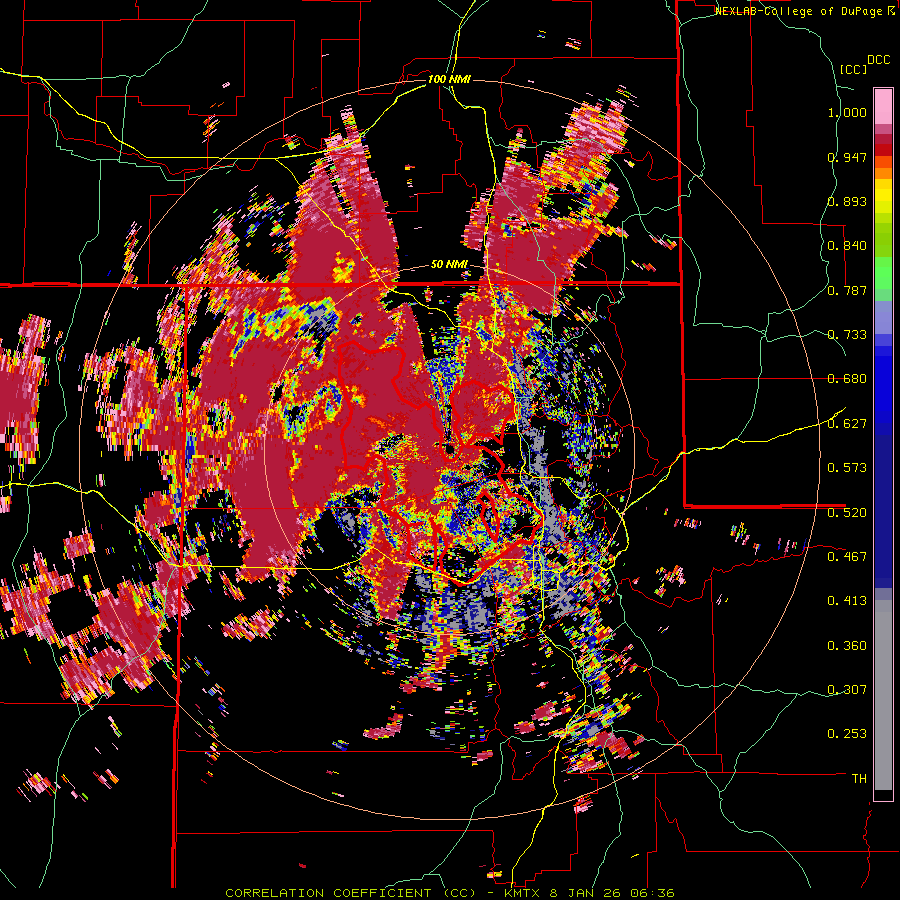Click the "TH" threshold label
The image size is (900, 900).
point(859,779)
